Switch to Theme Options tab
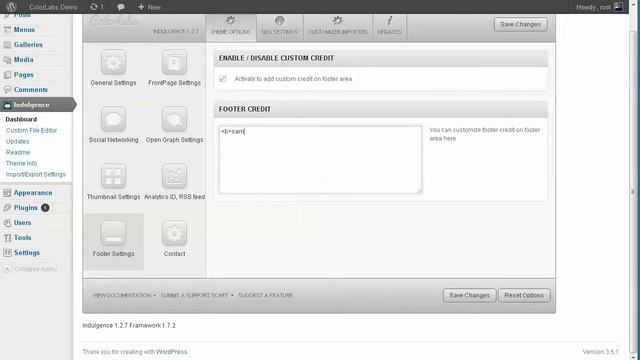Viewport: 640px width, 360px height. coord(231,27)
